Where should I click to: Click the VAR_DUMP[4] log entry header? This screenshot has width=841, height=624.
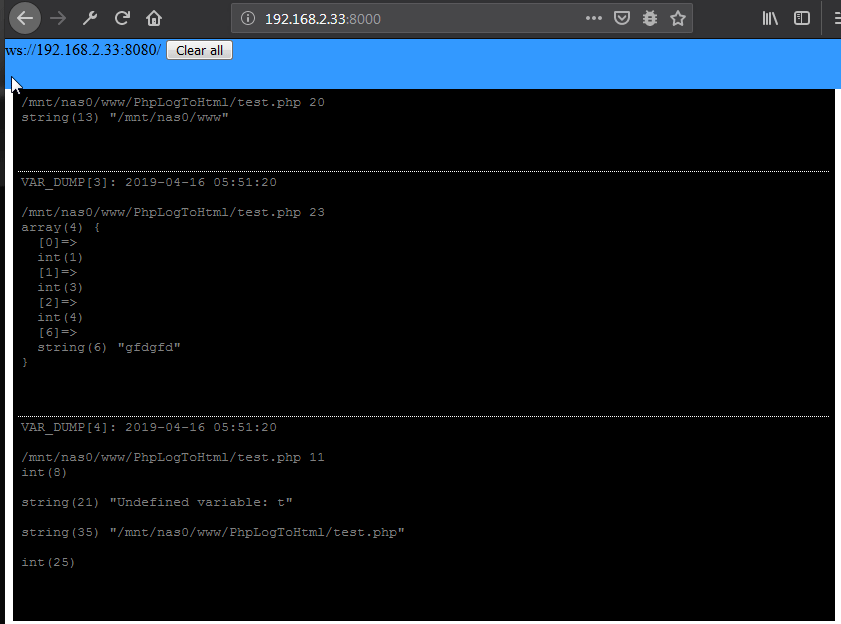(x=148, y=427)
